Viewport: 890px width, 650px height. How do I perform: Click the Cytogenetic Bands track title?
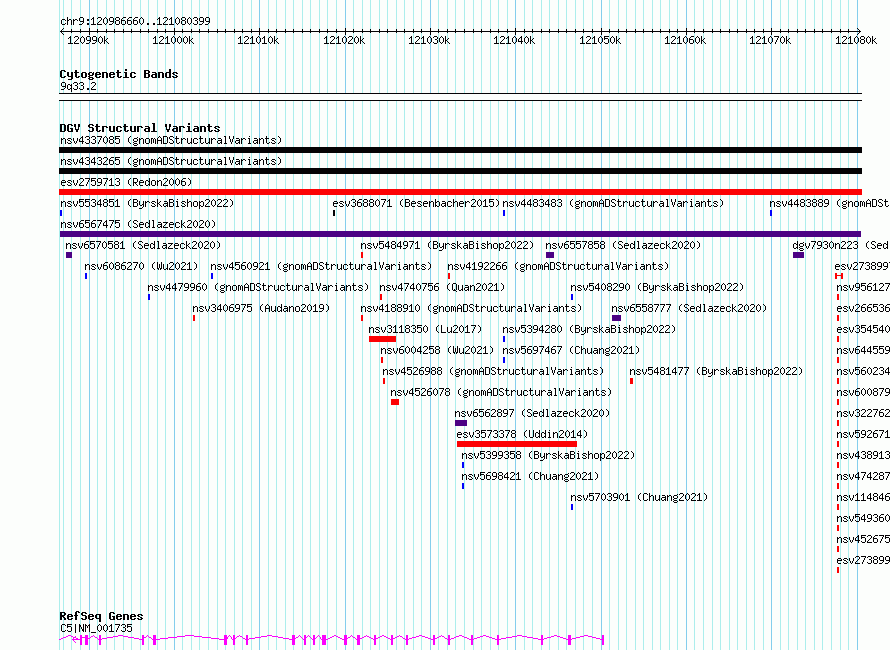coord(119,74)
